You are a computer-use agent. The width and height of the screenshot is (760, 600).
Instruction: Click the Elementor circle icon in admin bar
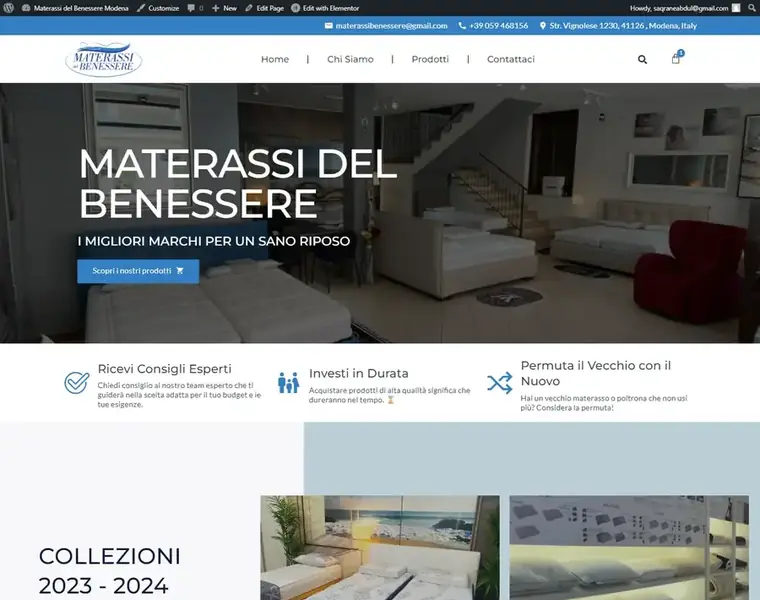click(295, 8)
